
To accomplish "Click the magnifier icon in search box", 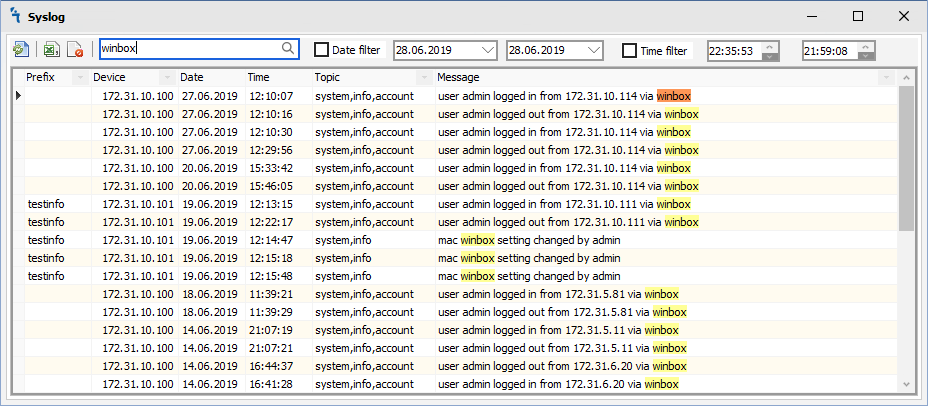I will click(x=288, y=49).
